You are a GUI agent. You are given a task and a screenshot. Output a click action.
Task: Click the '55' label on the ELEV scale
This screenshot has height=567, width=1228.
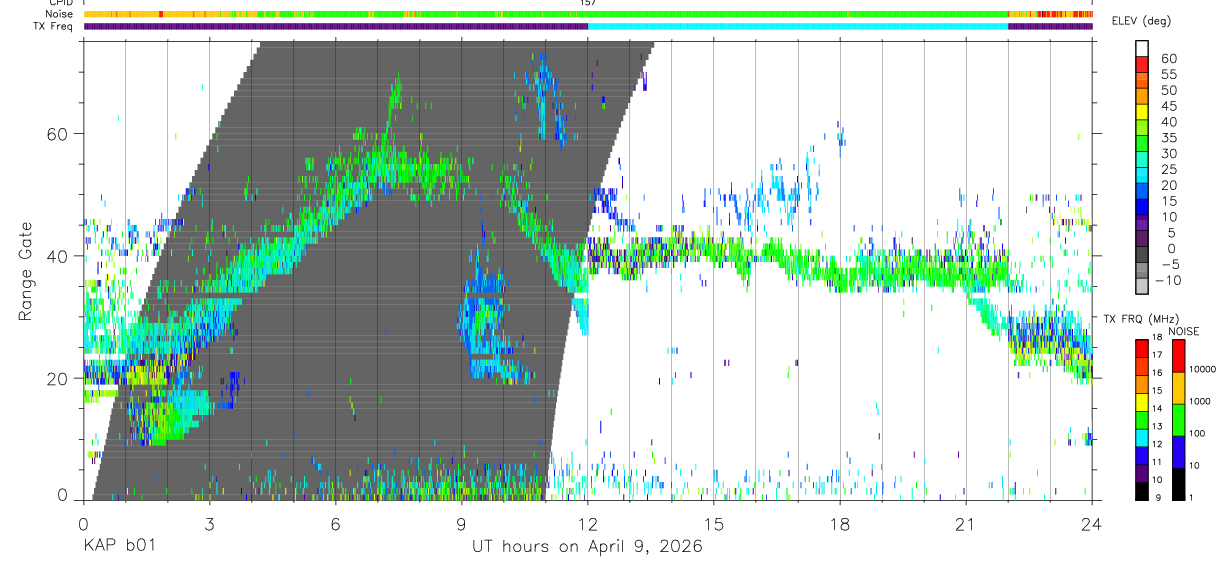pos(1167,74)
